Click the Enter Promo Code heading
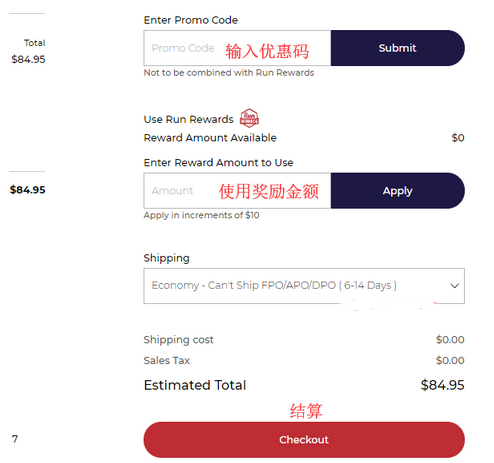This screenshot has height=463, width=494. click(x=191, y=20)
